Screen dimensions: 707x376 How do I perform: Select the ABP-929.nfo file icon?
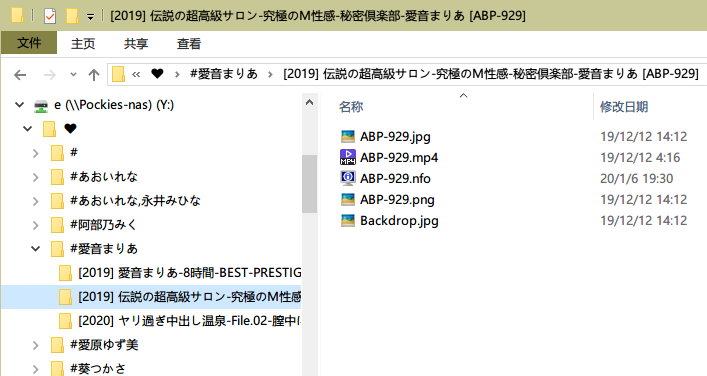pyautogui.click(x=348, y=178)
